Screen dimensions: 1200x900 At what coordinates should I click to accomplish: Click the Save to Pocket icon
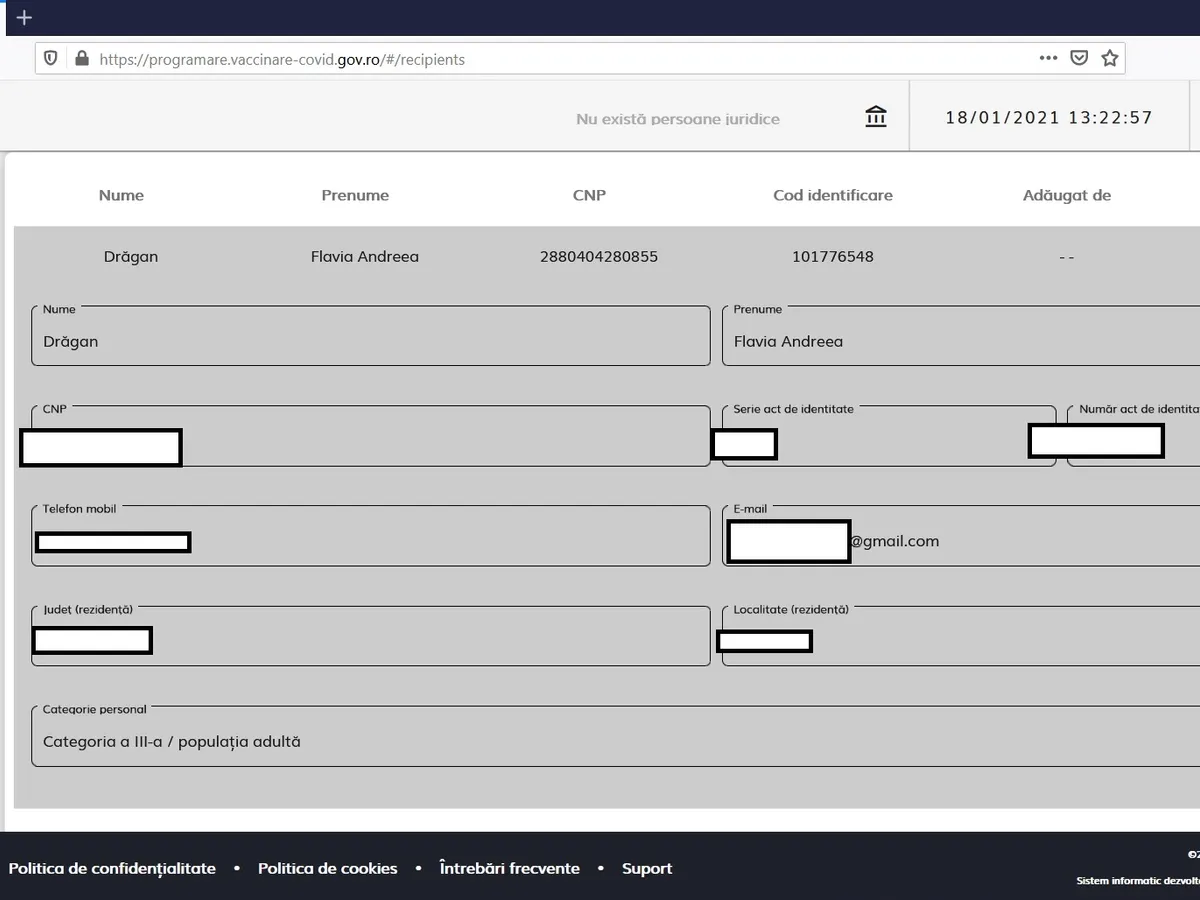[1079, 58]
